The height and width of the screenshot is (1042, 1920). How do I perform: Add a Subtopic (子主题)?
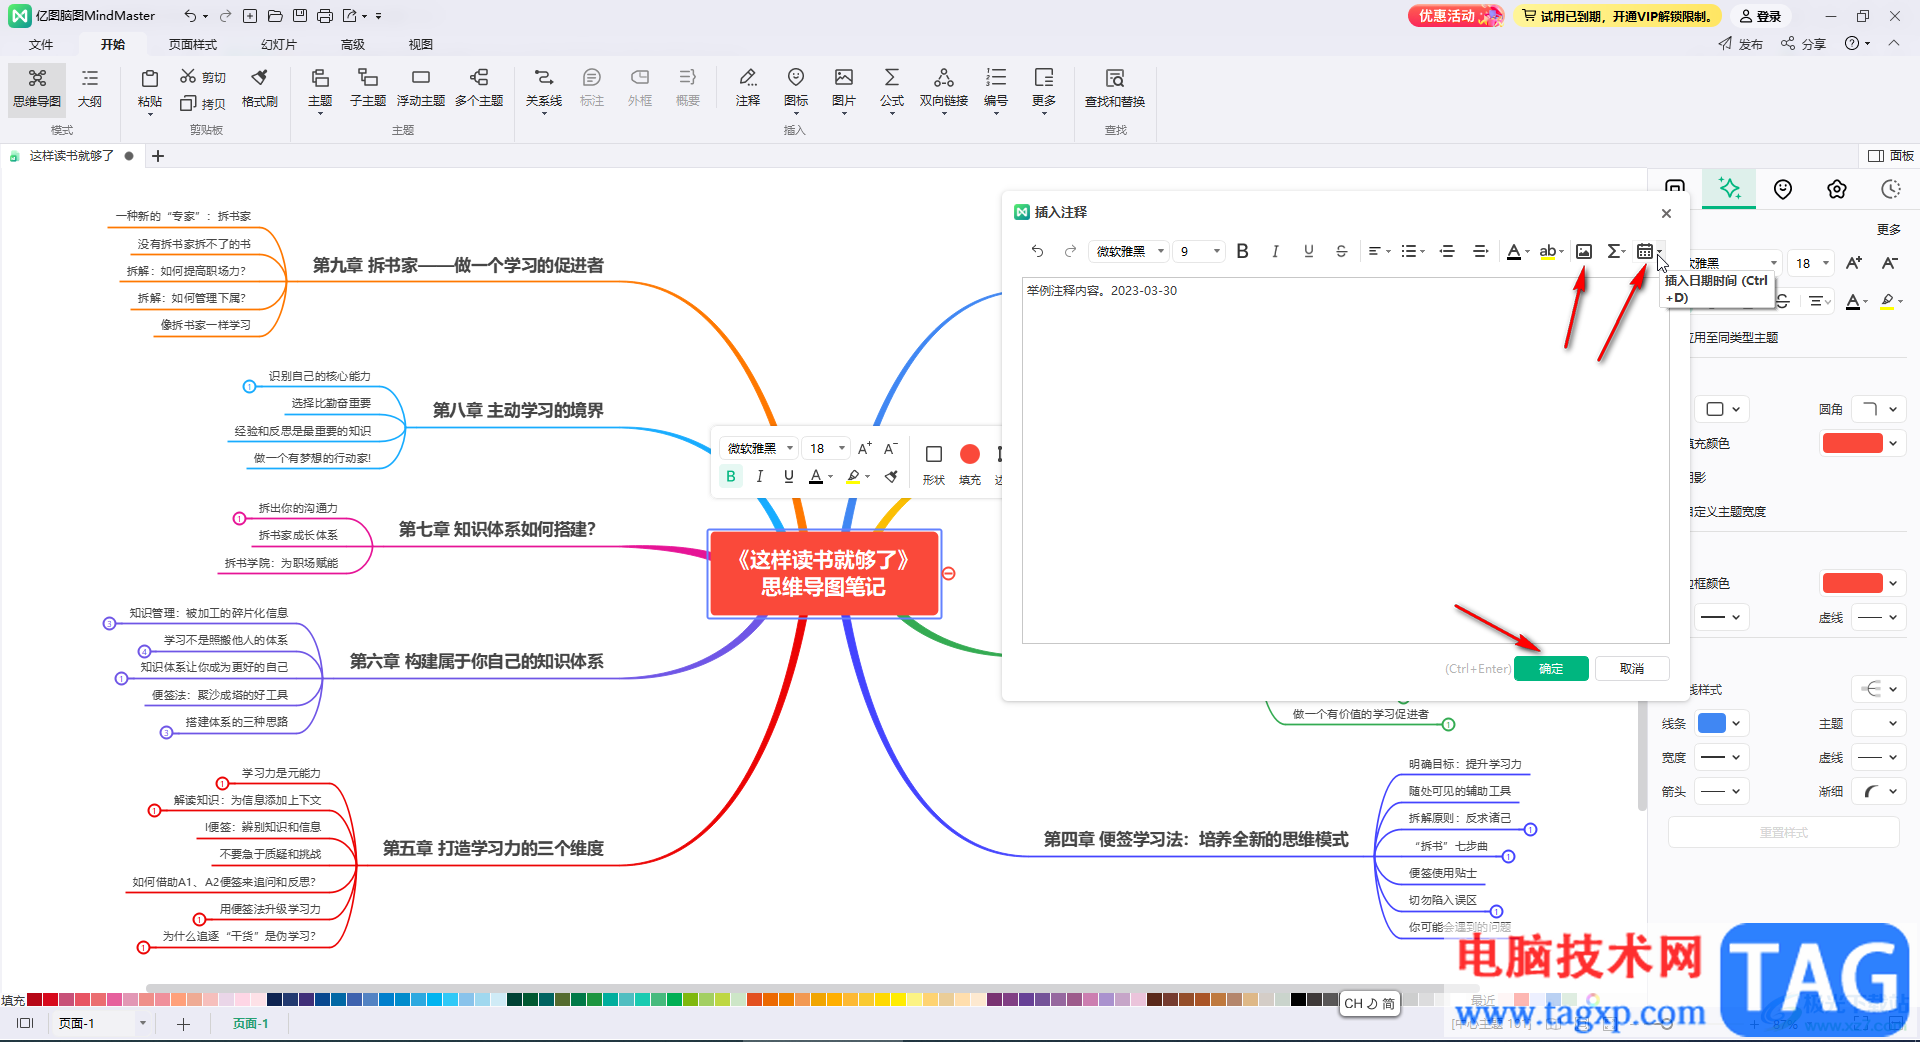click(368, 88)
